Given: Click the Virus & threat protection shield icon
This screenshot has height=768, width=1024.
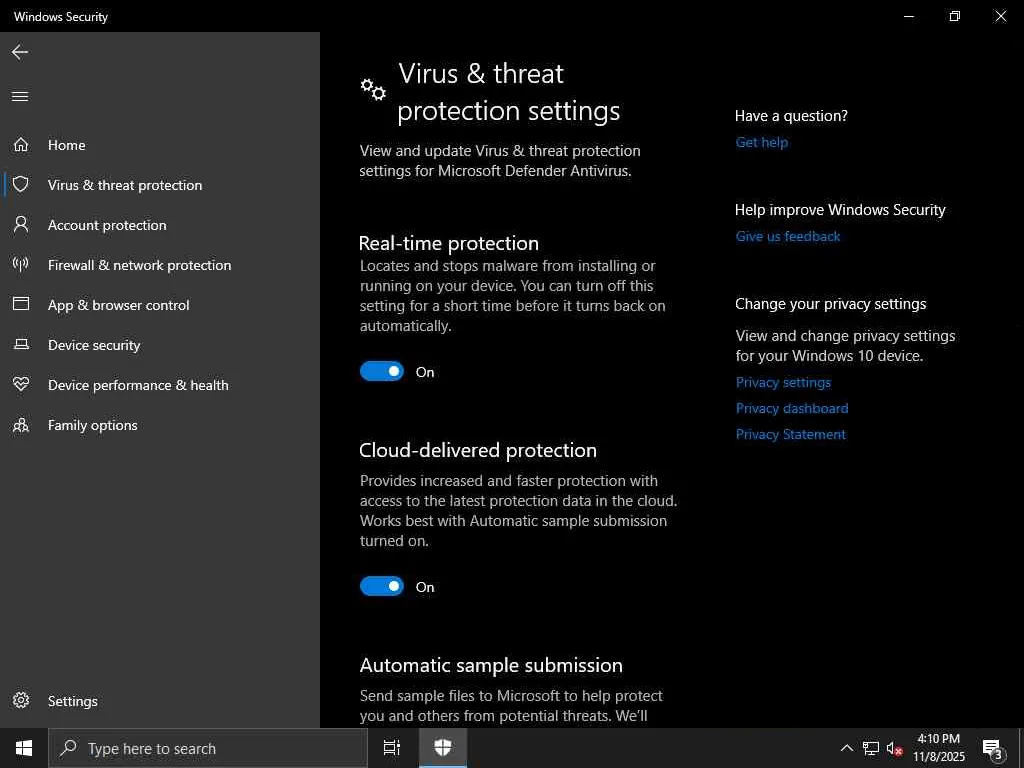Looking at the screenshot, I should pyautogui.click(x=20, y=185).
